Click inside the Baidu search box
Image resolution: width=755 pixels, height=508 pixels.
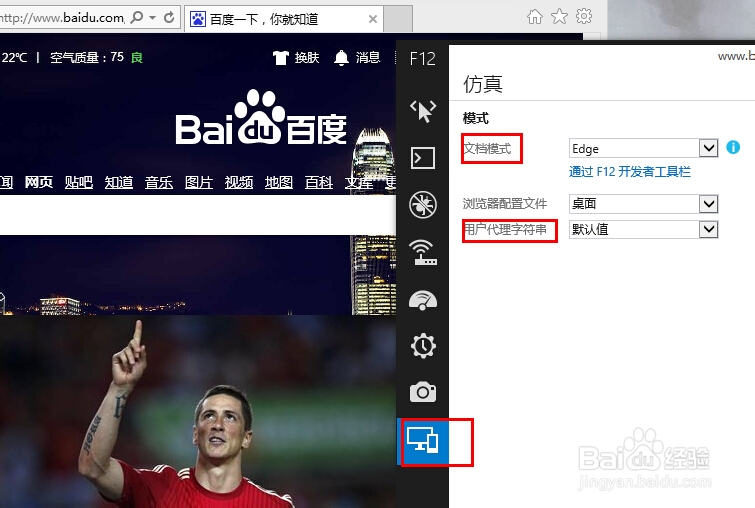point(197,215)
